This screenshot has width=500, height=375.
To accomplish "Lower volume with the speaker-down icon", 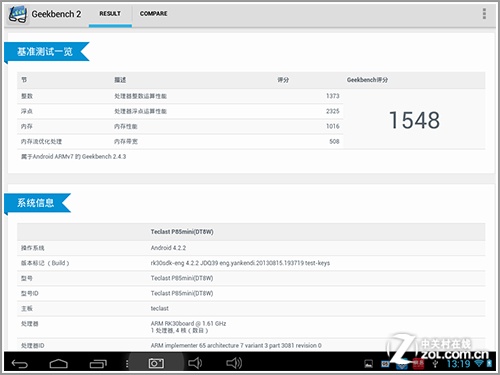I will point(195,363).
